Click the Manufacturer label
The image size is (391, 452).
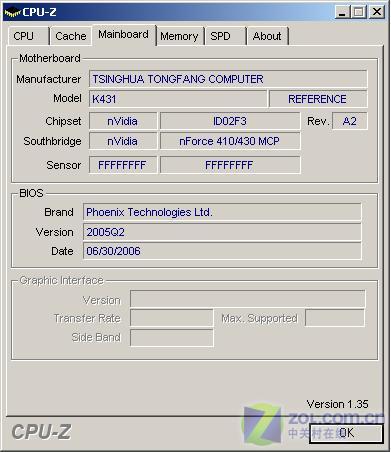(49, 79)
